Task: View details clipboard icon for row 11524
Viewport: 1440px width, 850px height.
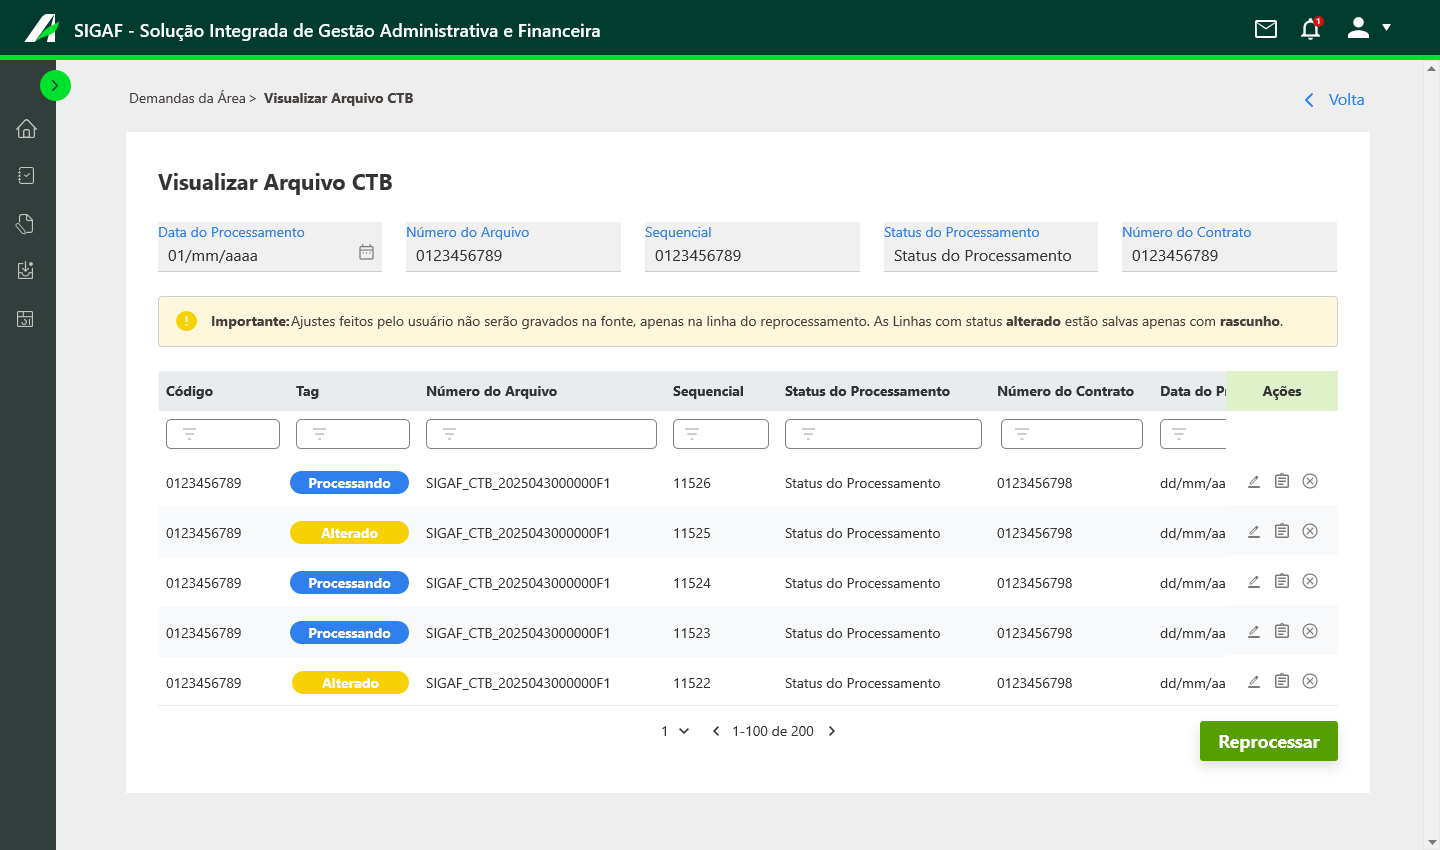Action: [x=1282, y=581]
